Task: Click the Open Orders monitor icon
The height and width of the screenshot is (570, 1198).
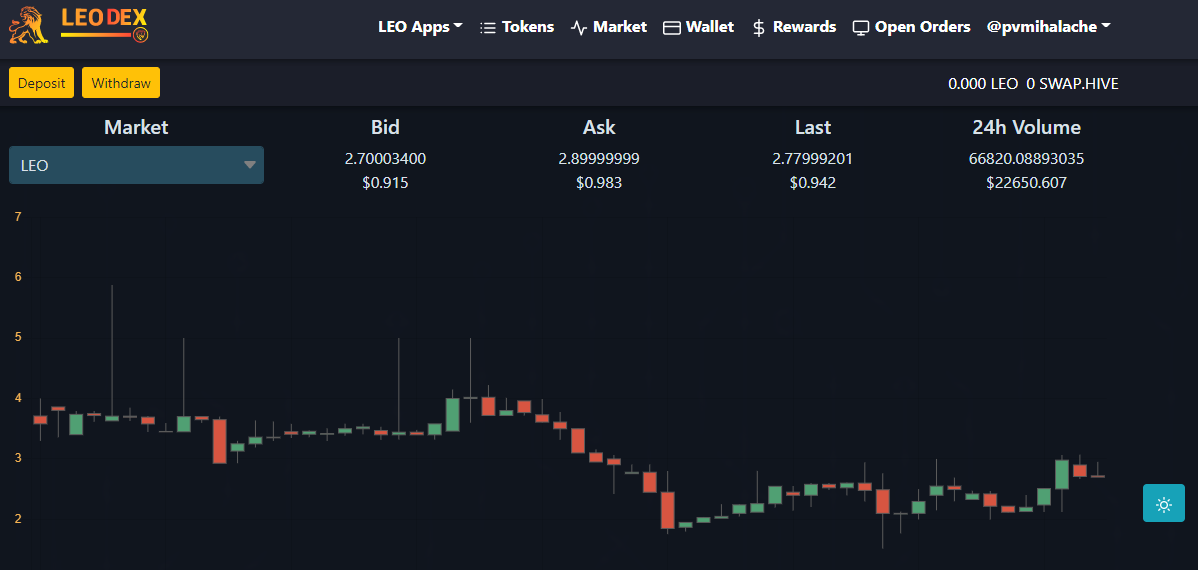Action: 861,28
